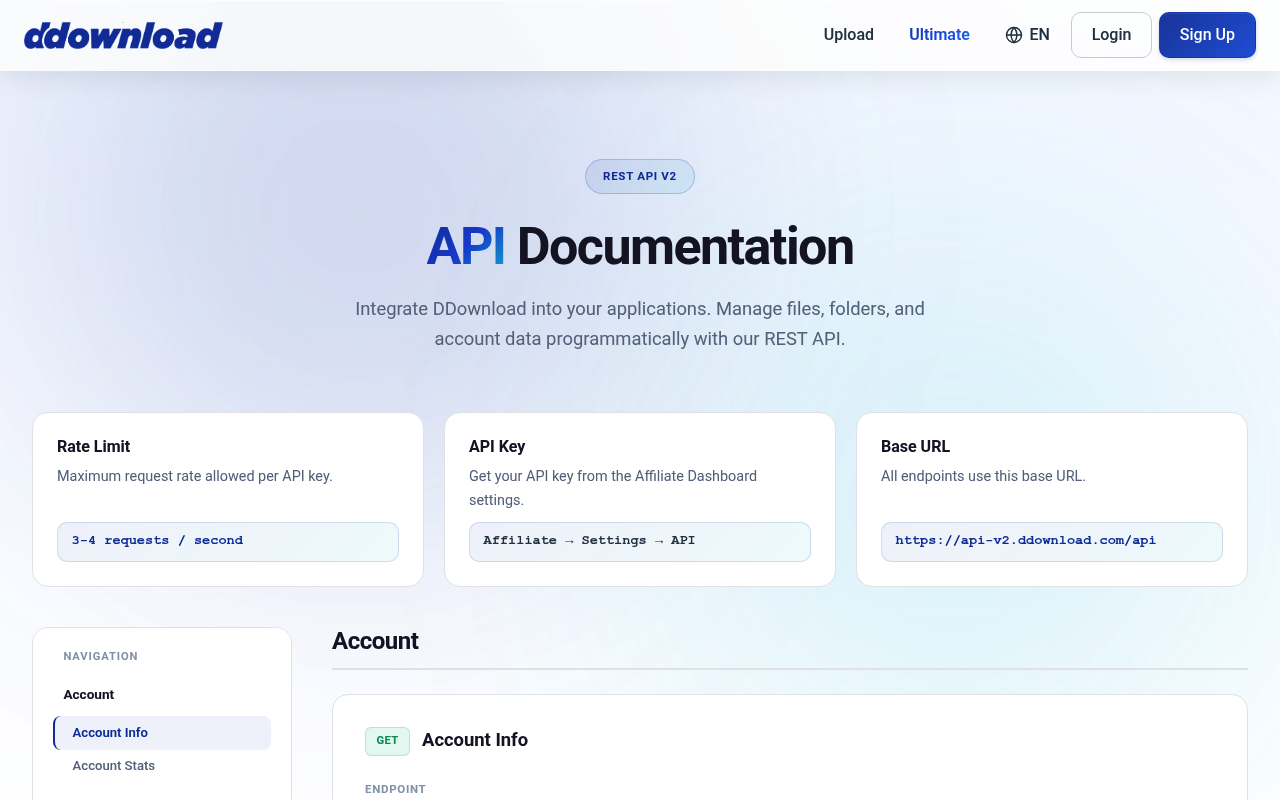The image size is (1280, 800).
Task: Click the ddownload logo
Action: [123, 35]
